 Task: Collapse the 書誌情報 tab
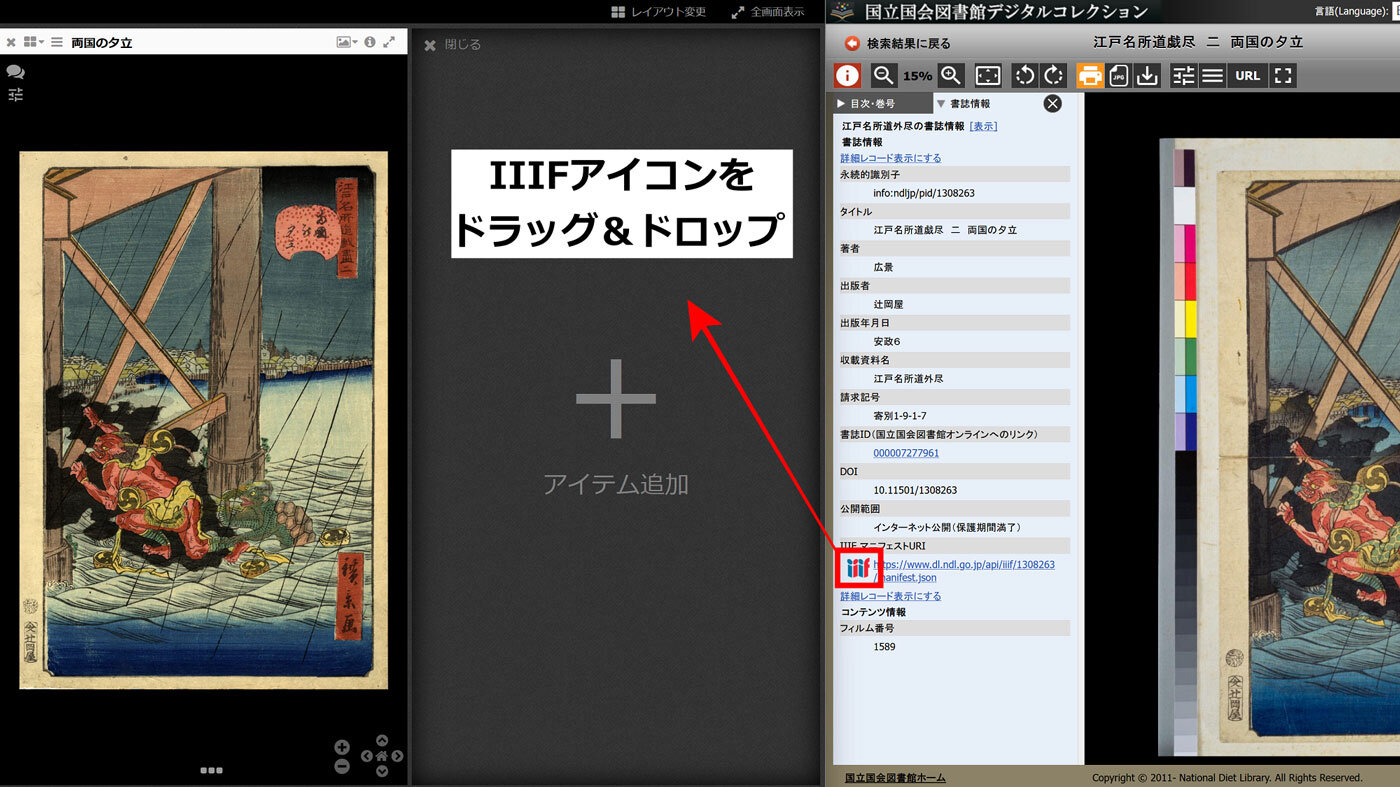(x=965, y=103)
